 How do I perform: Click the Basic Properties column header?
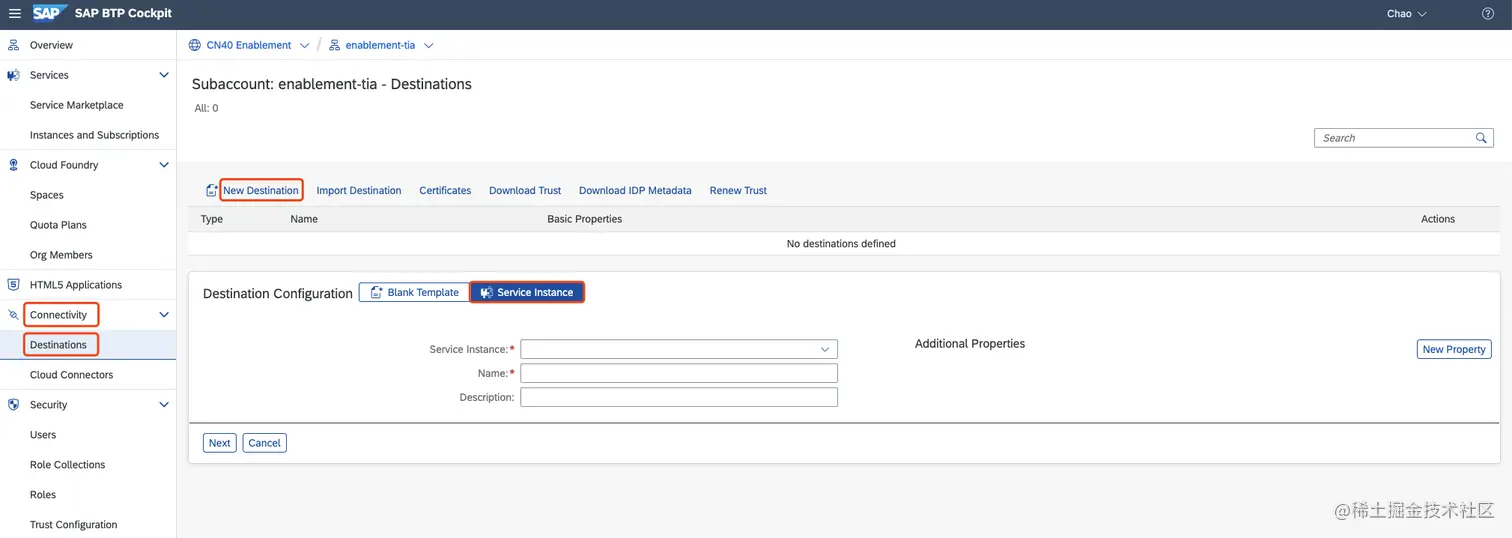coord(585,219)
